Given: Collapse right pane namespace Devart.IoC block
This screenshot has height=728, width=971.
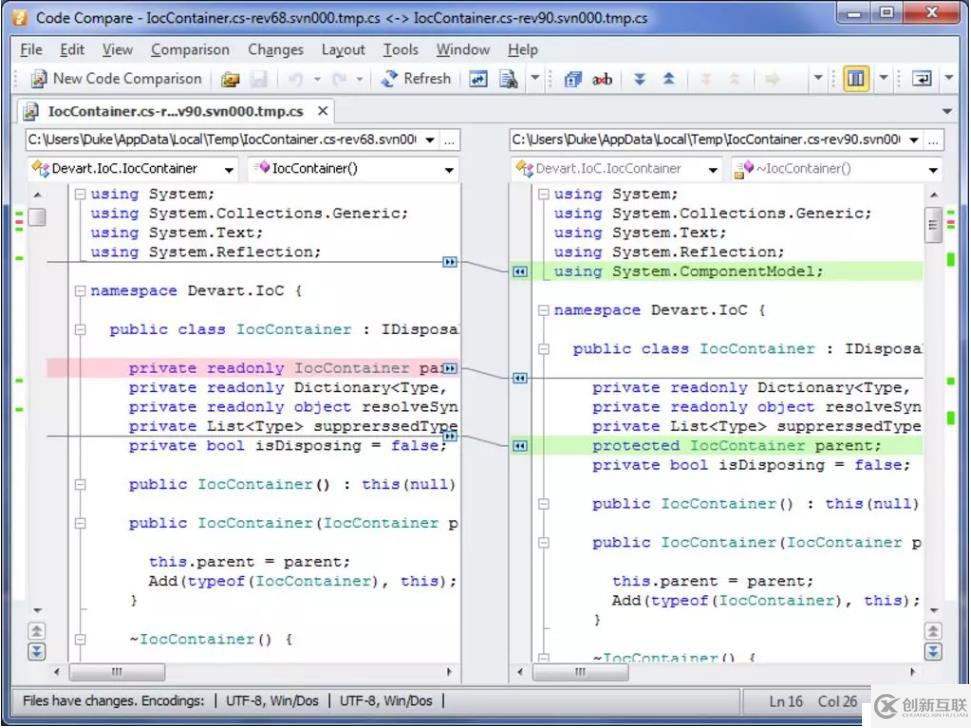Looking at the screenshot, I should [543, 310].
